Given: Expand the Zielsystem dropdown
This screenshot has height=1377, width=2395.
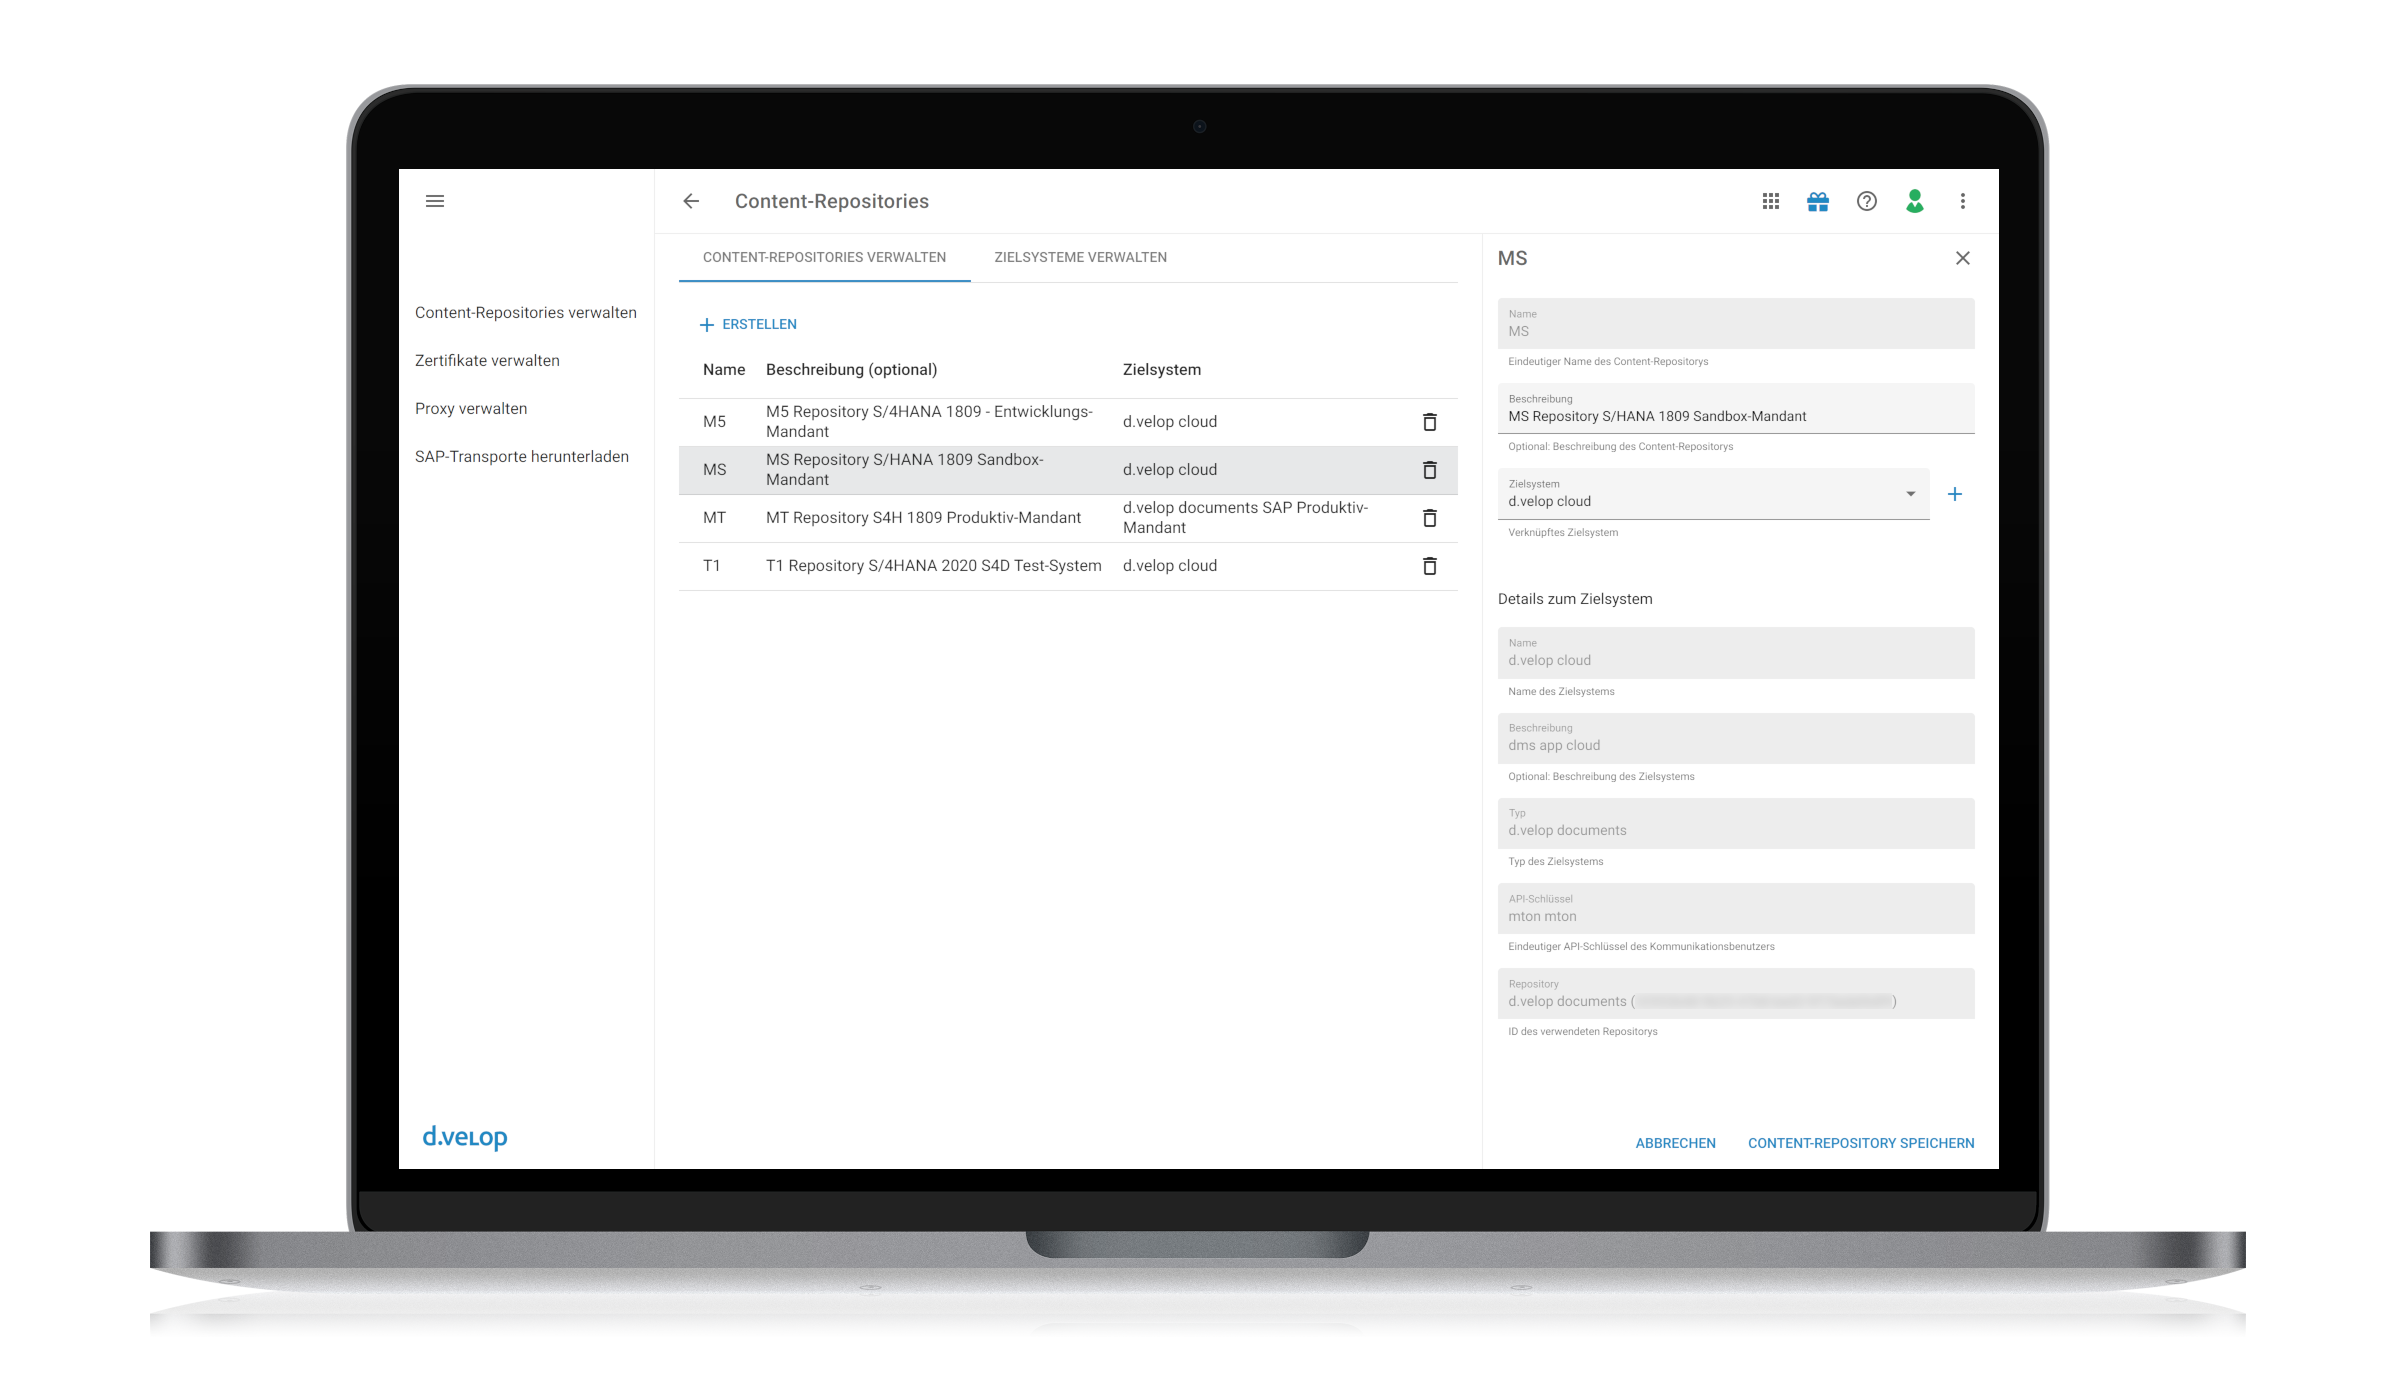Looking at the screenshot, I should coord(1910,494).
